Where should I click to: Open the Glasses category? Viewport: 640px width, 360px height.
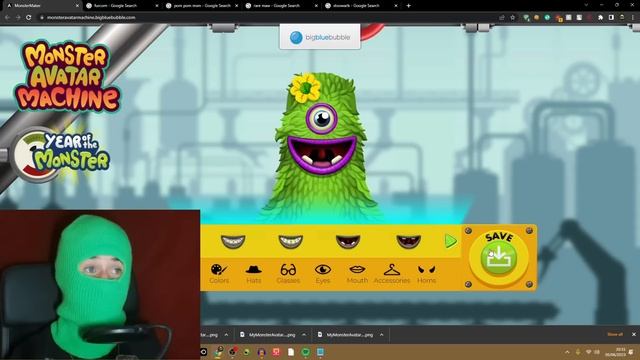tap(288, 273)
